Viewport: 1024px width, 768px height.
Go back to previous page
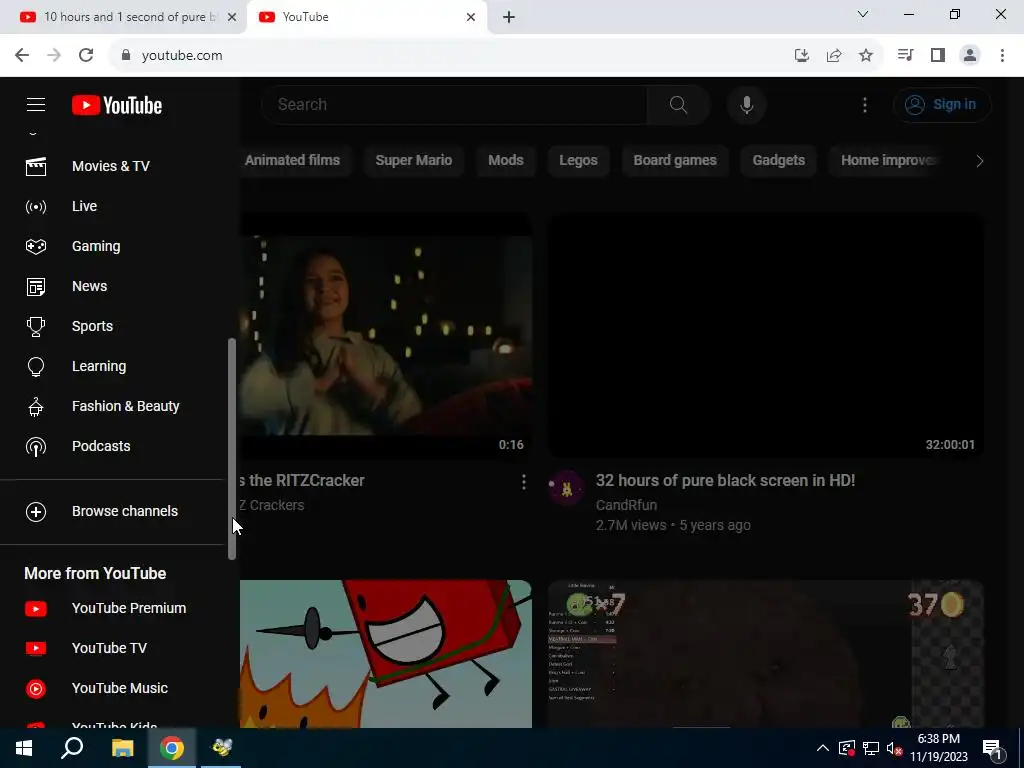pos(22,56)
